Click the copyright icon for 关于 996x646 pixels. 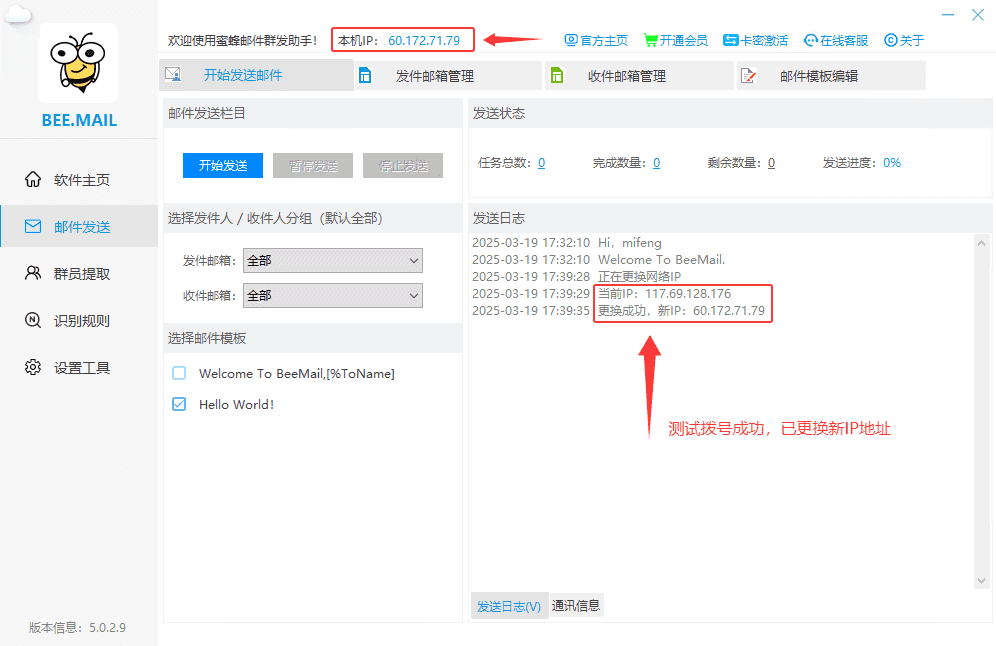[891, 41]
